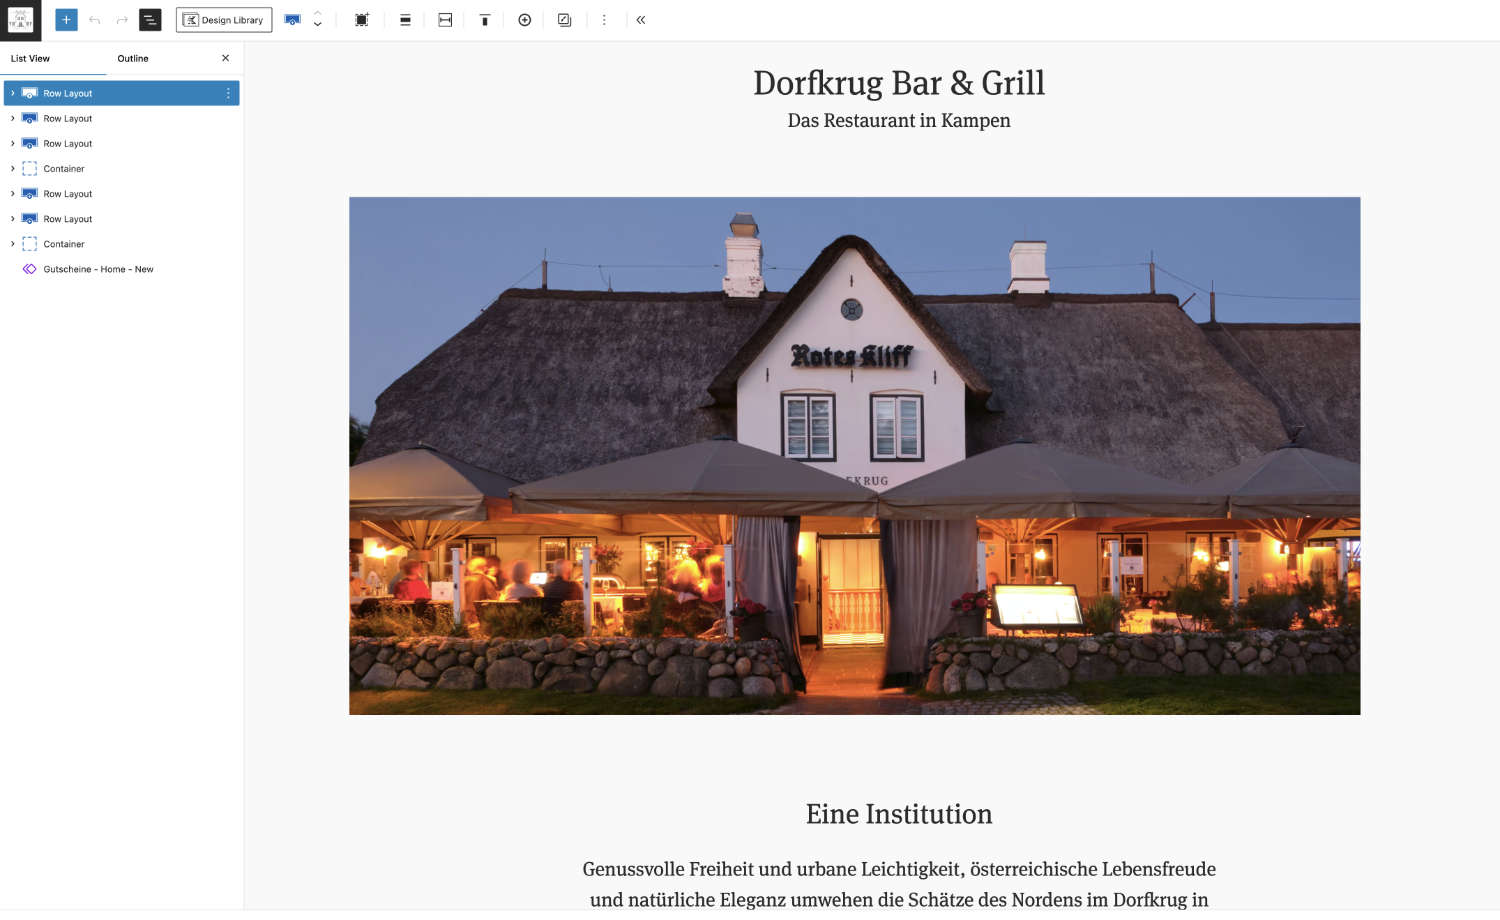The height and width of the screenshot is (920, 1500).
Task: Select the 'Eine Institution' heading
Action: click(899, 814)
